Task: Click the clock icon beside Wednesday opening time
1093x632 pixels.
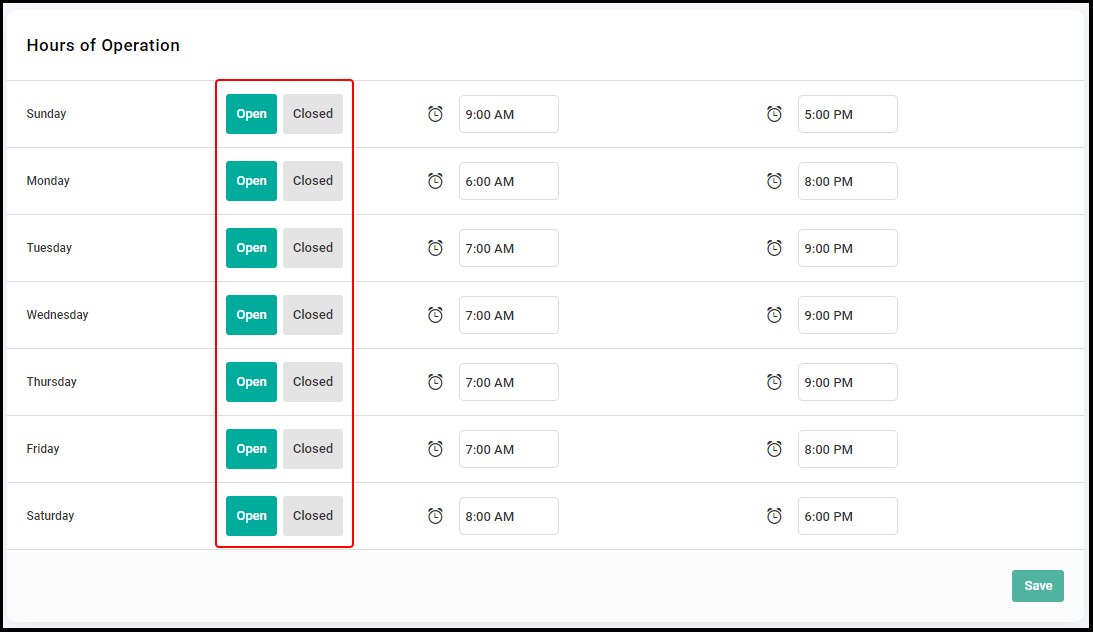Action: coord(435,314)
